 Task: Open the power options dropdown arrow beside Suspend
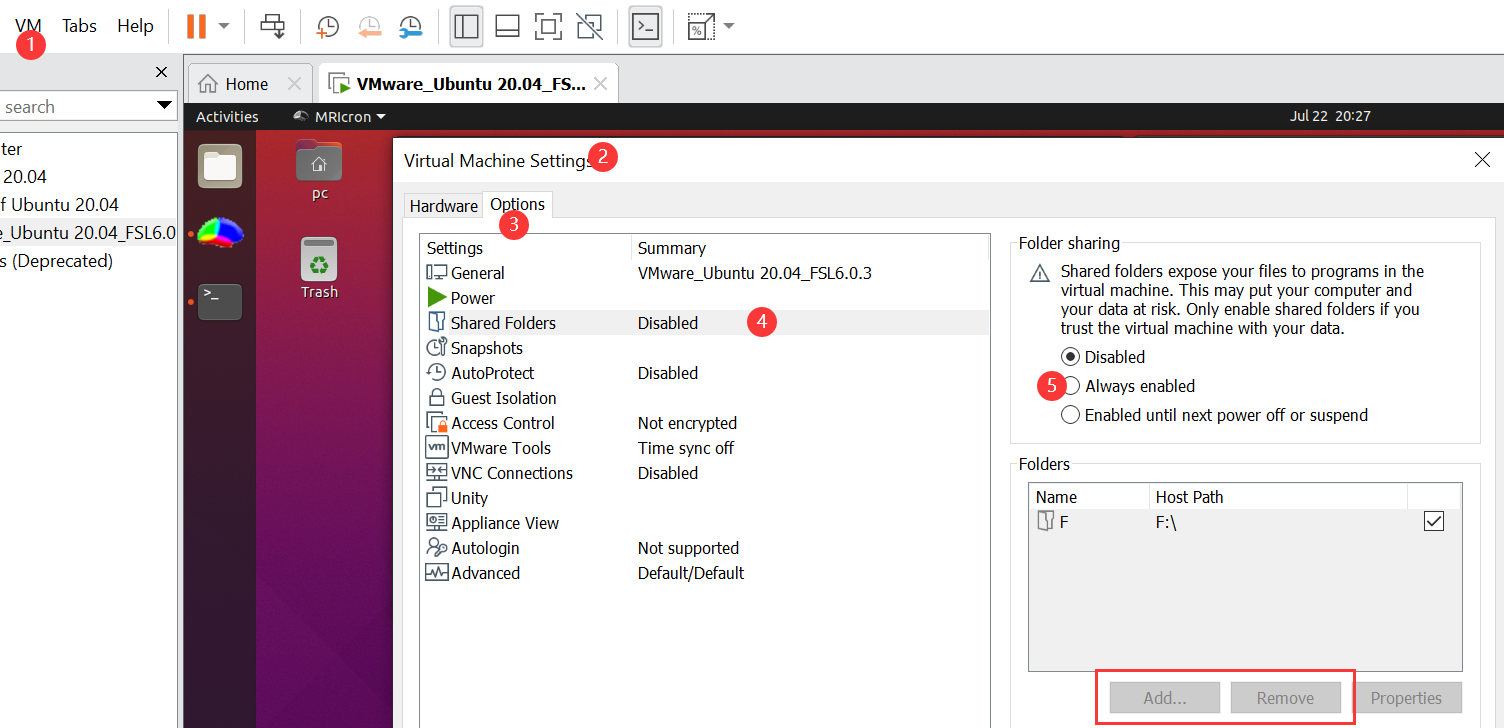[224, 26]
